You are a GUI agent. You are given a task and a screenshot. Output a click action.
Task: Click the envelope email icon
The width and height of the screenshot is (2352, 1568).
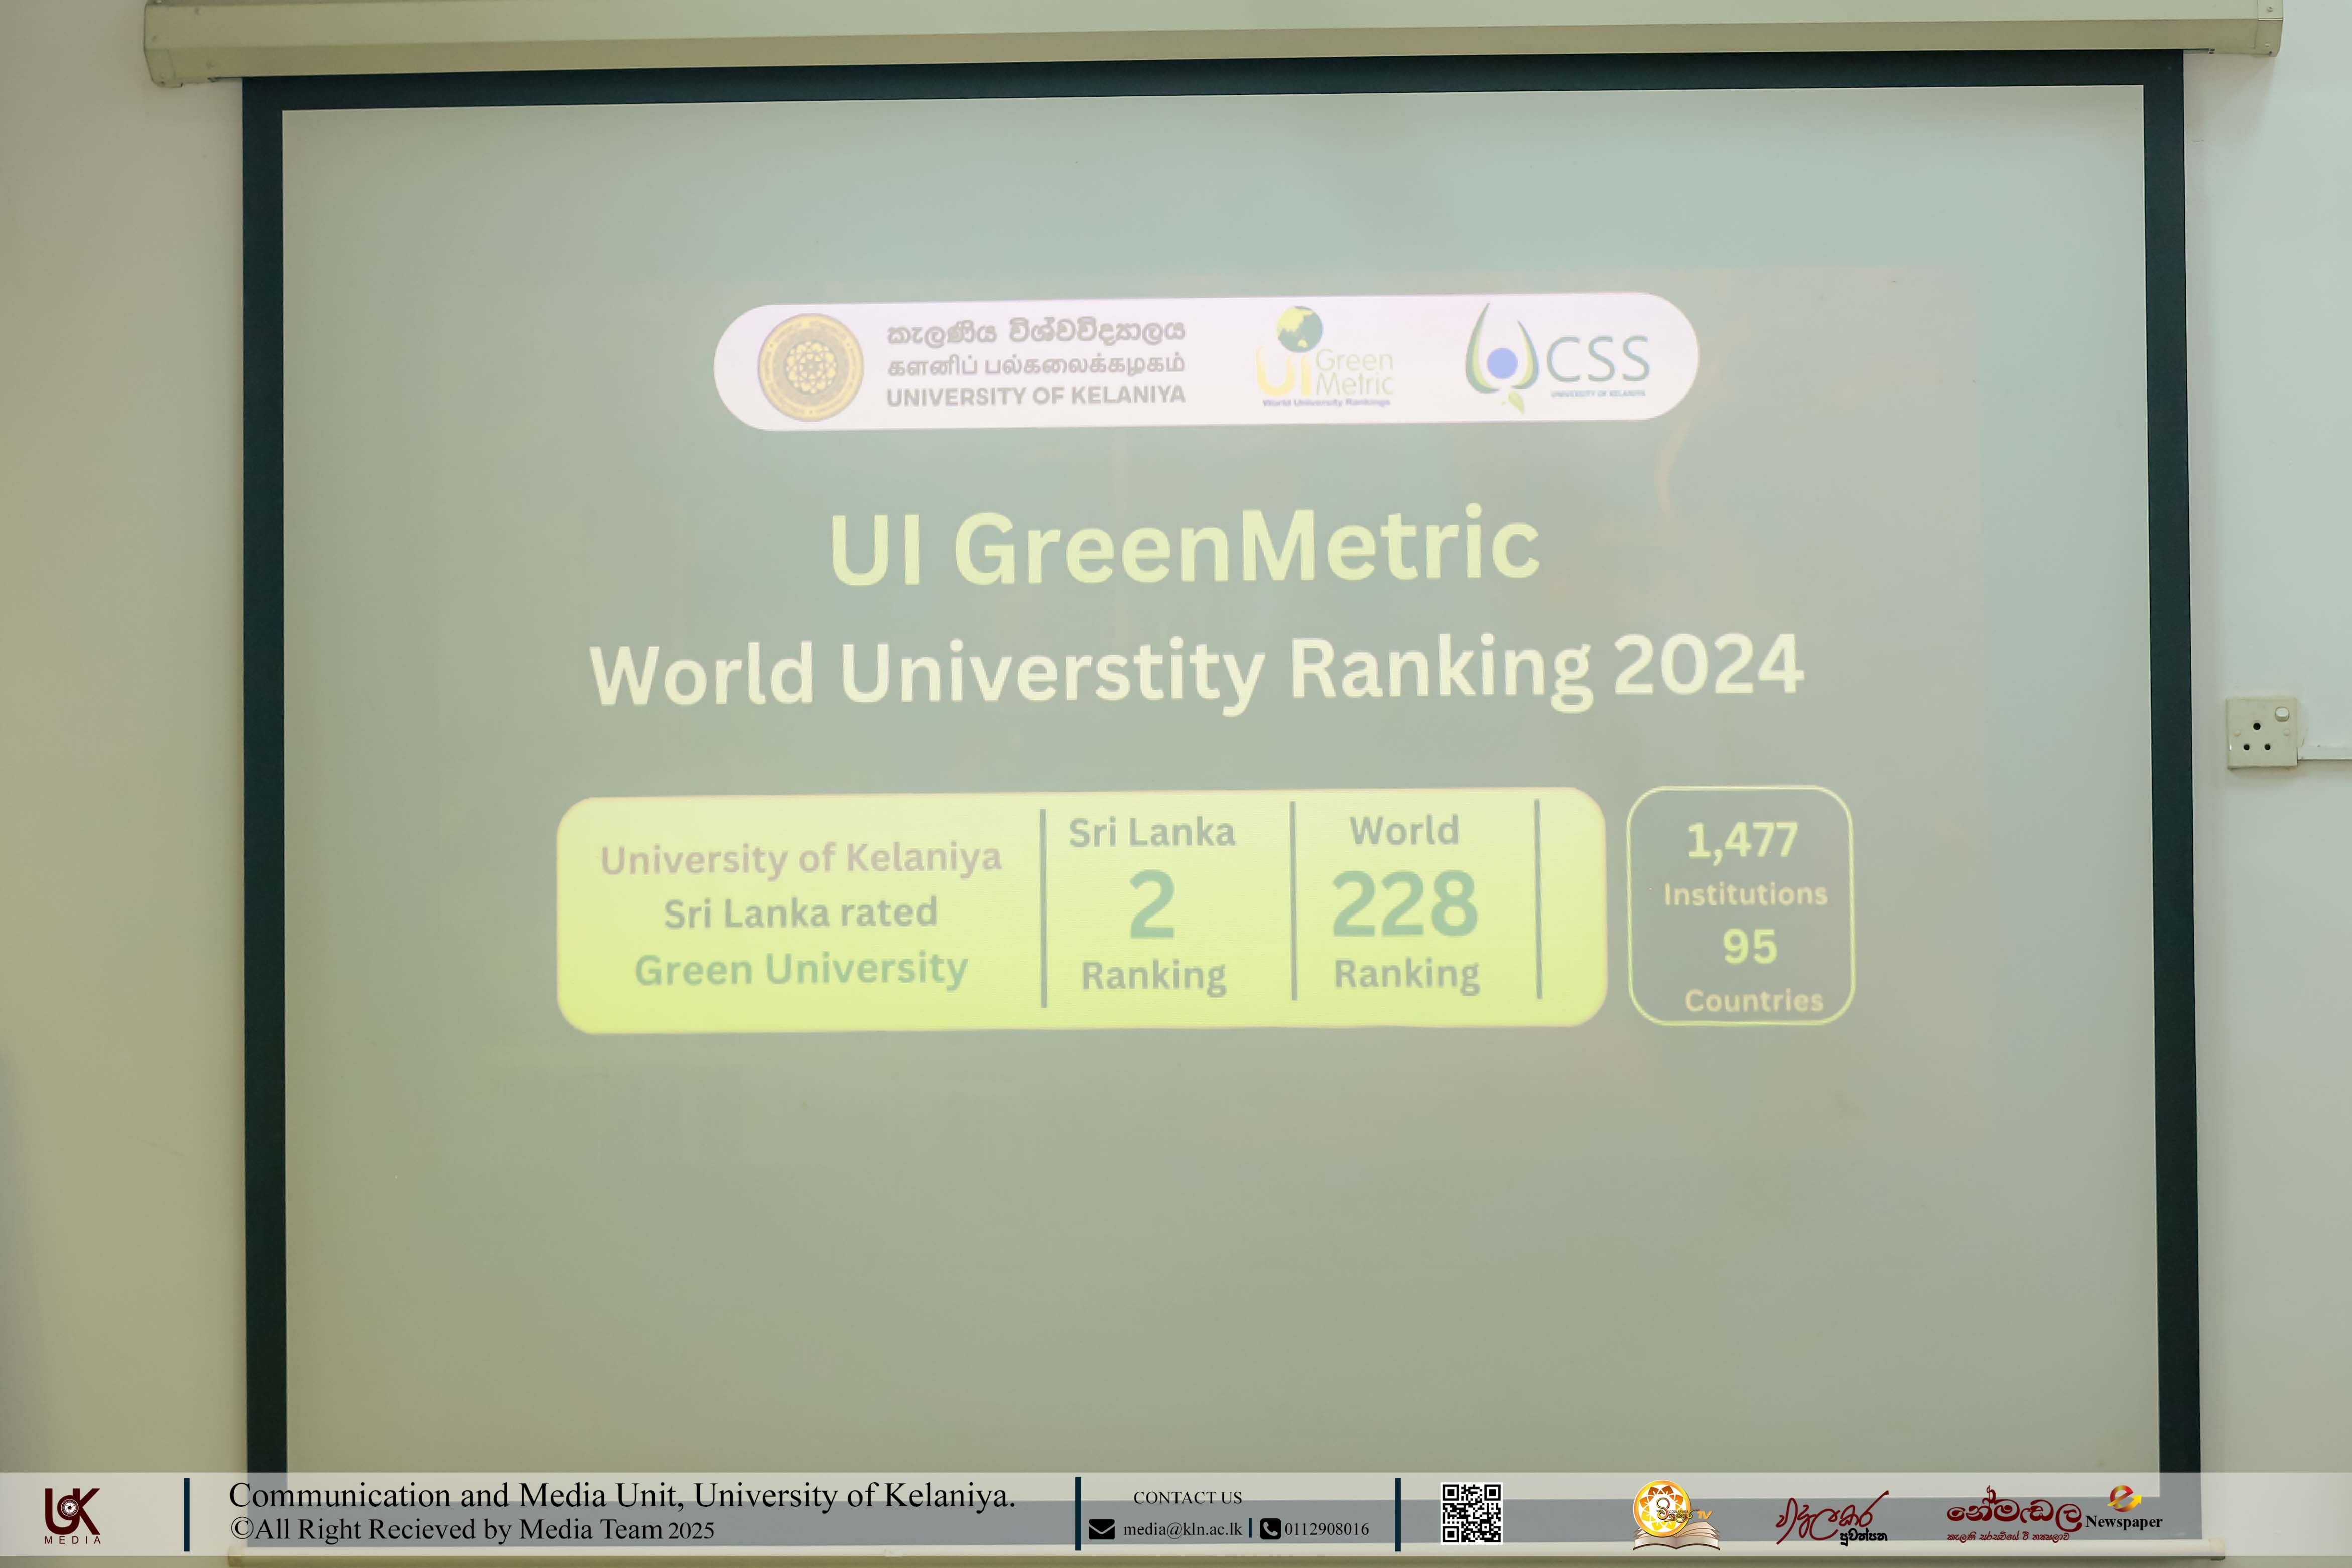pos(1101,1529)
